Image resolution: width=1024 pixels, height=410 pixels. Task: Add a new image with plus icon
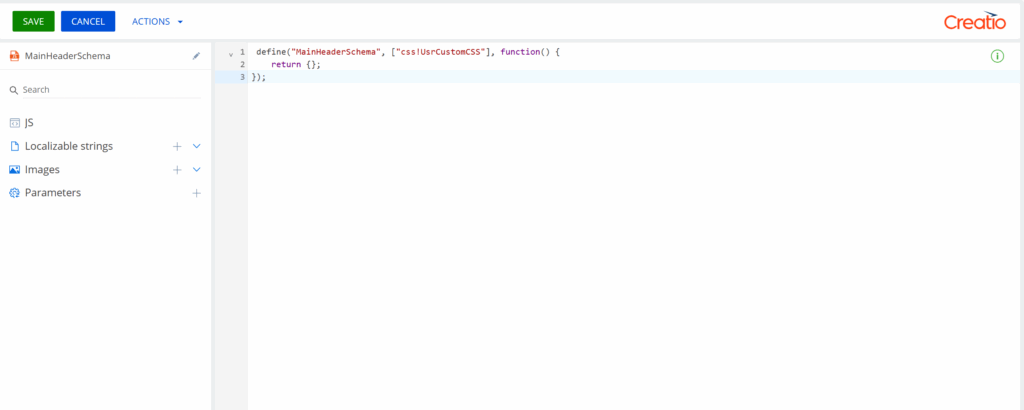(x=177, y=170)
